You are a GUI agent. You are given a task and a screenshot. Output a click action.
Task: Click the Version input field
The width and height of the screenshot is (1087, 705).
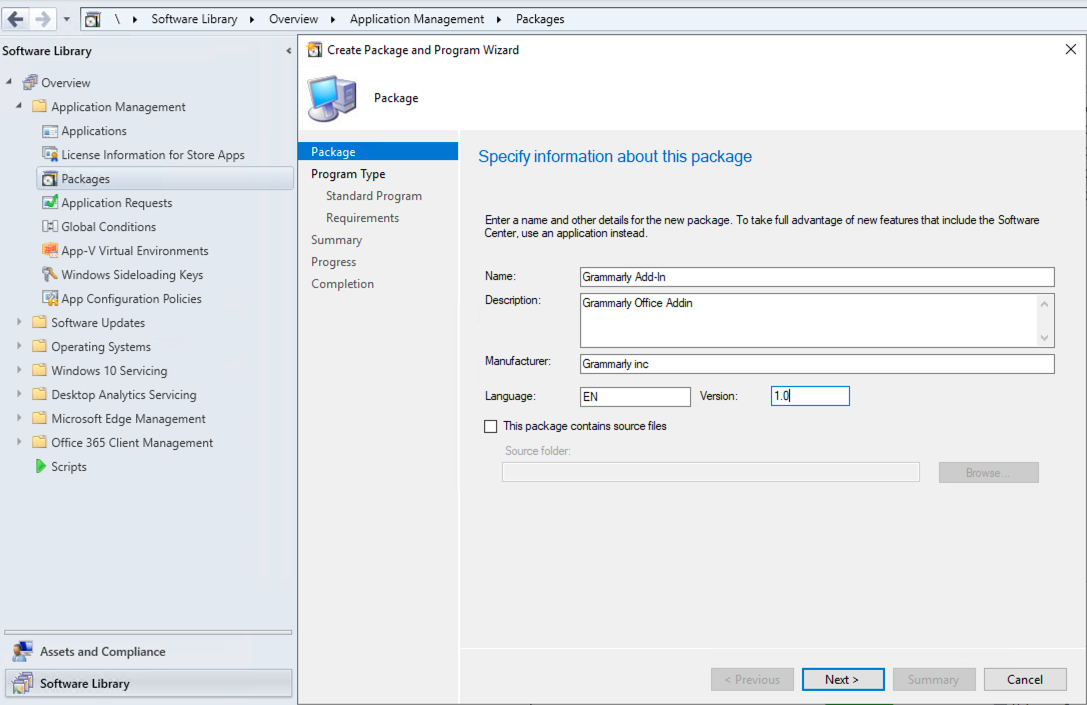click(810, 396)
